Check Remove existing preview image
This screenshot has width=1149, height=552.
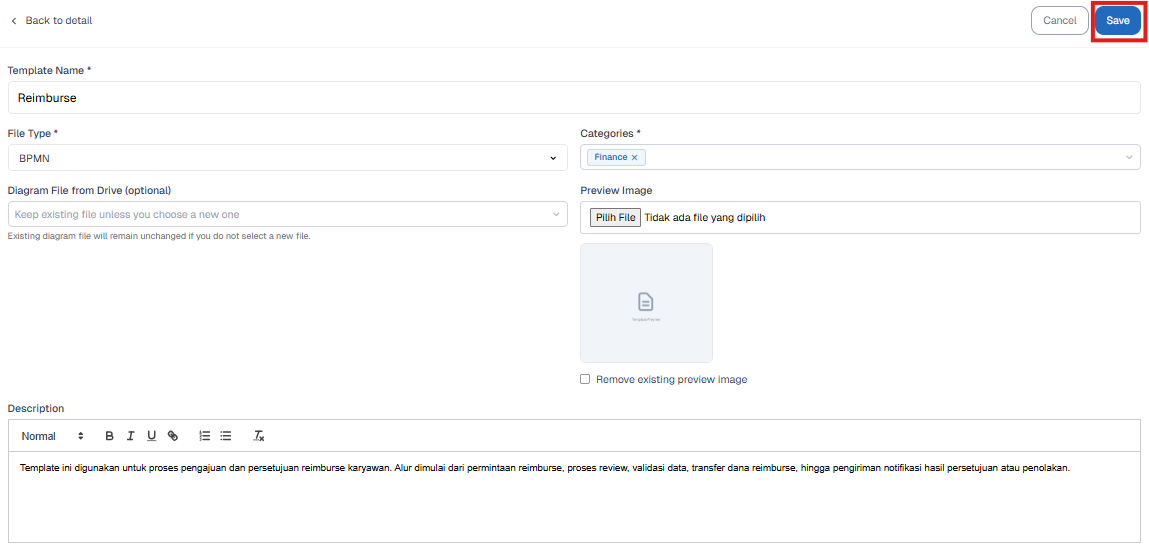585,380
